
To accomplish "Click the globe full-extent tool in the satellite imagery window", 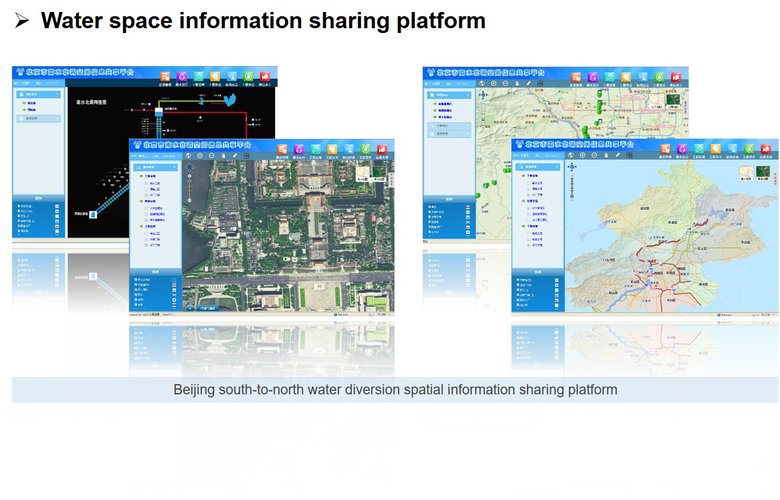I will pos(188,156).
